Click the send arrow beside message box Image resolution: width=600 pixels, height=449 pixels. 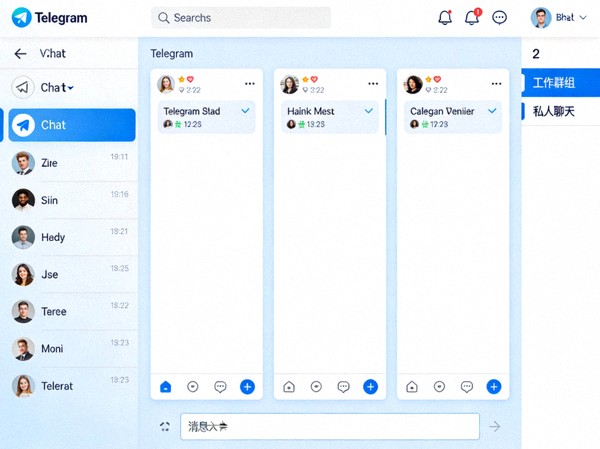click(x=495, y=426)
